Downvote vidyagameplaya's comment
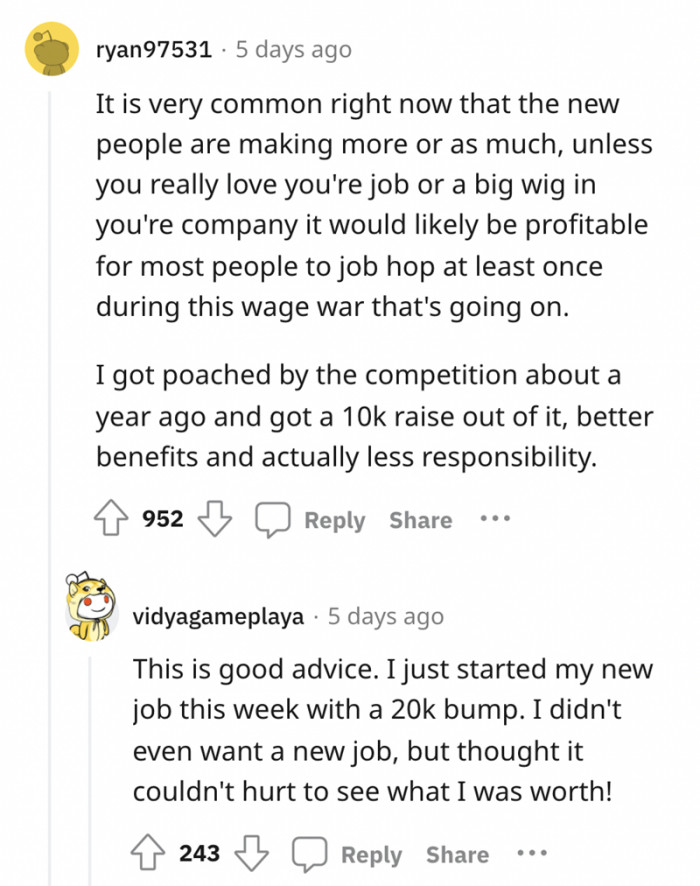This screenshot has height=886, width=700. 252,853
